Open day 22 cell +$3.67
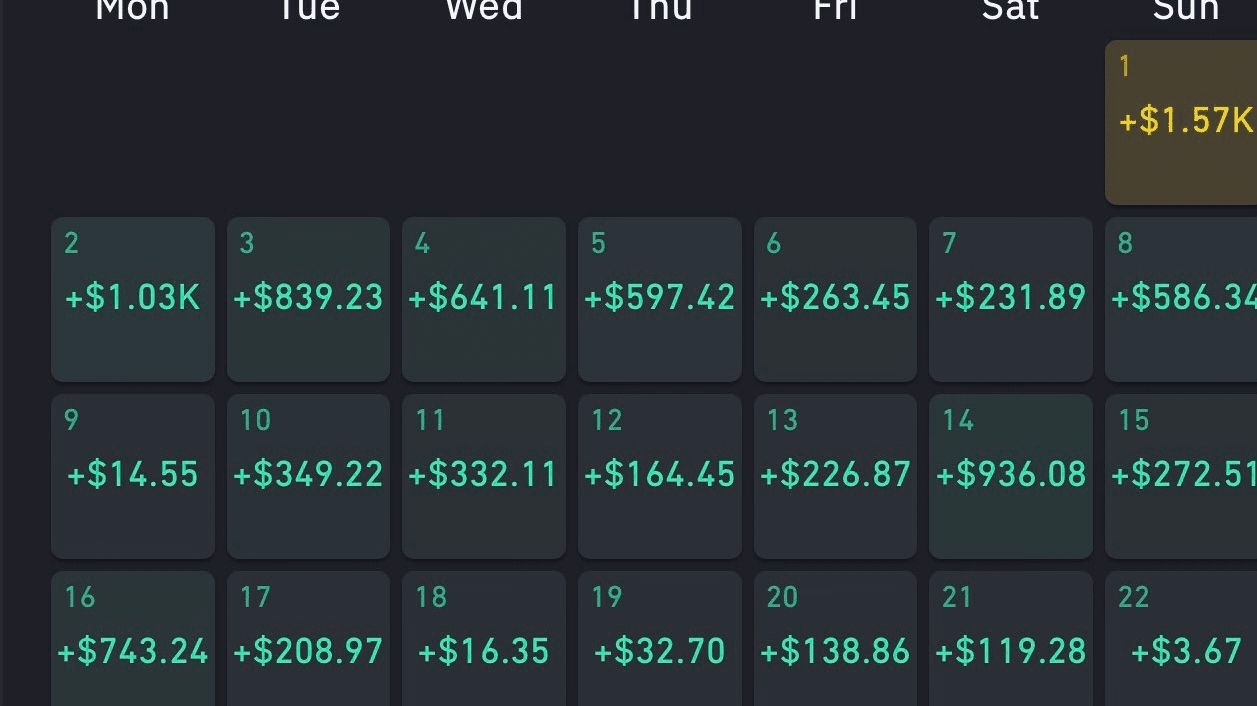Image resolution: width=1257 pixels, height=706 pixels. 1181,638
